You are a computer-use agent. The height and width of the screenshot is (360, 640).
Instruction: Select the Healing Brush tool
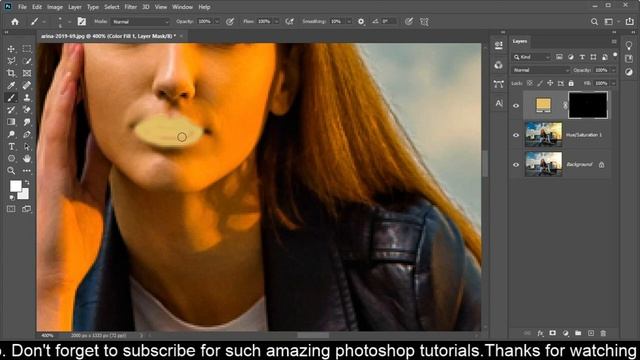click(27, 85)
